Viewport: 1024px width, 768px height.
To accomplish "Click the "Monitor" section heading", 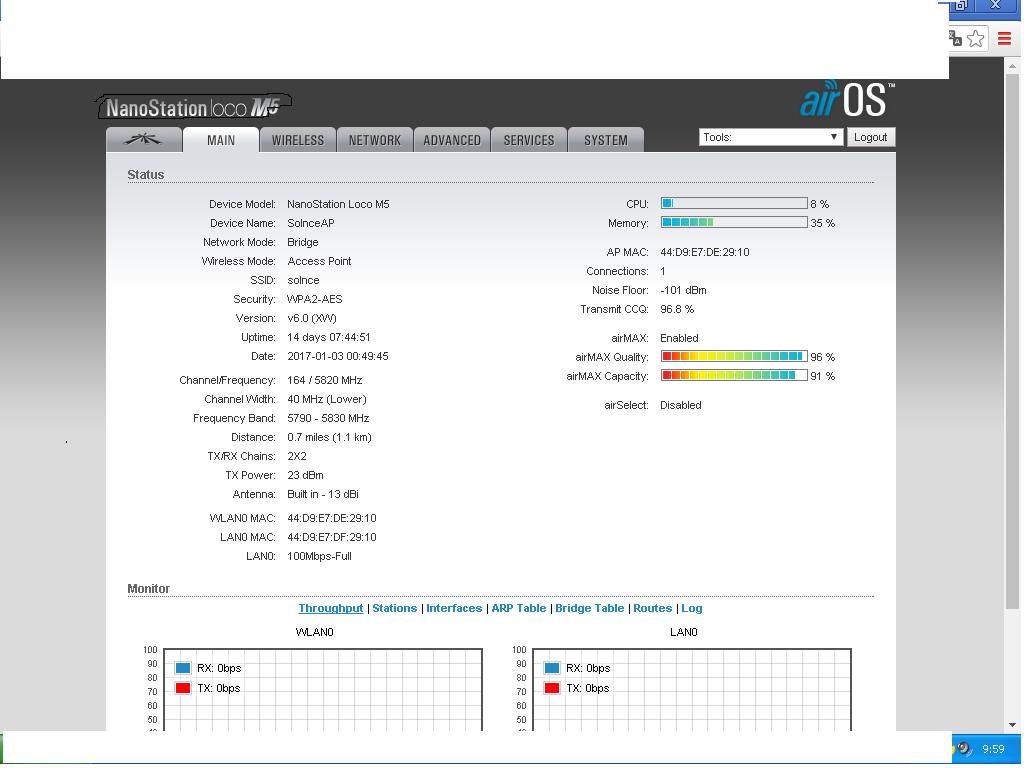I will pos(148,588).
